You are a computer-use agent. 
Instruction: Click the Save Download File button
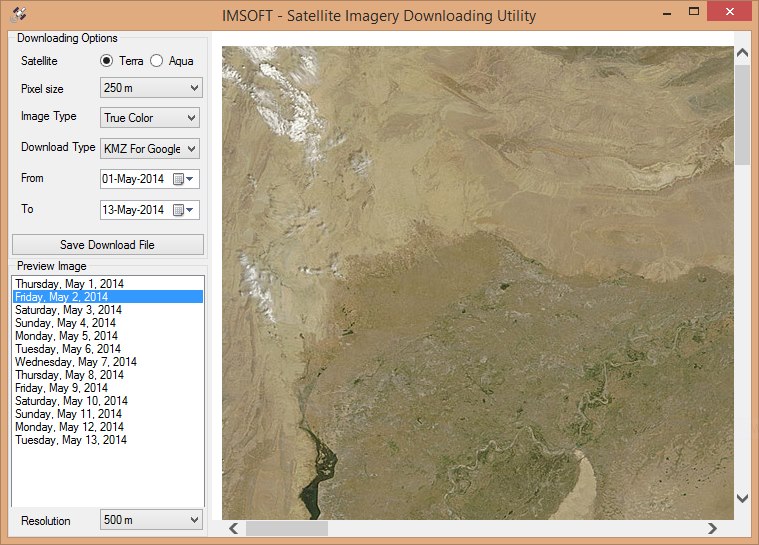coord(108,244)
